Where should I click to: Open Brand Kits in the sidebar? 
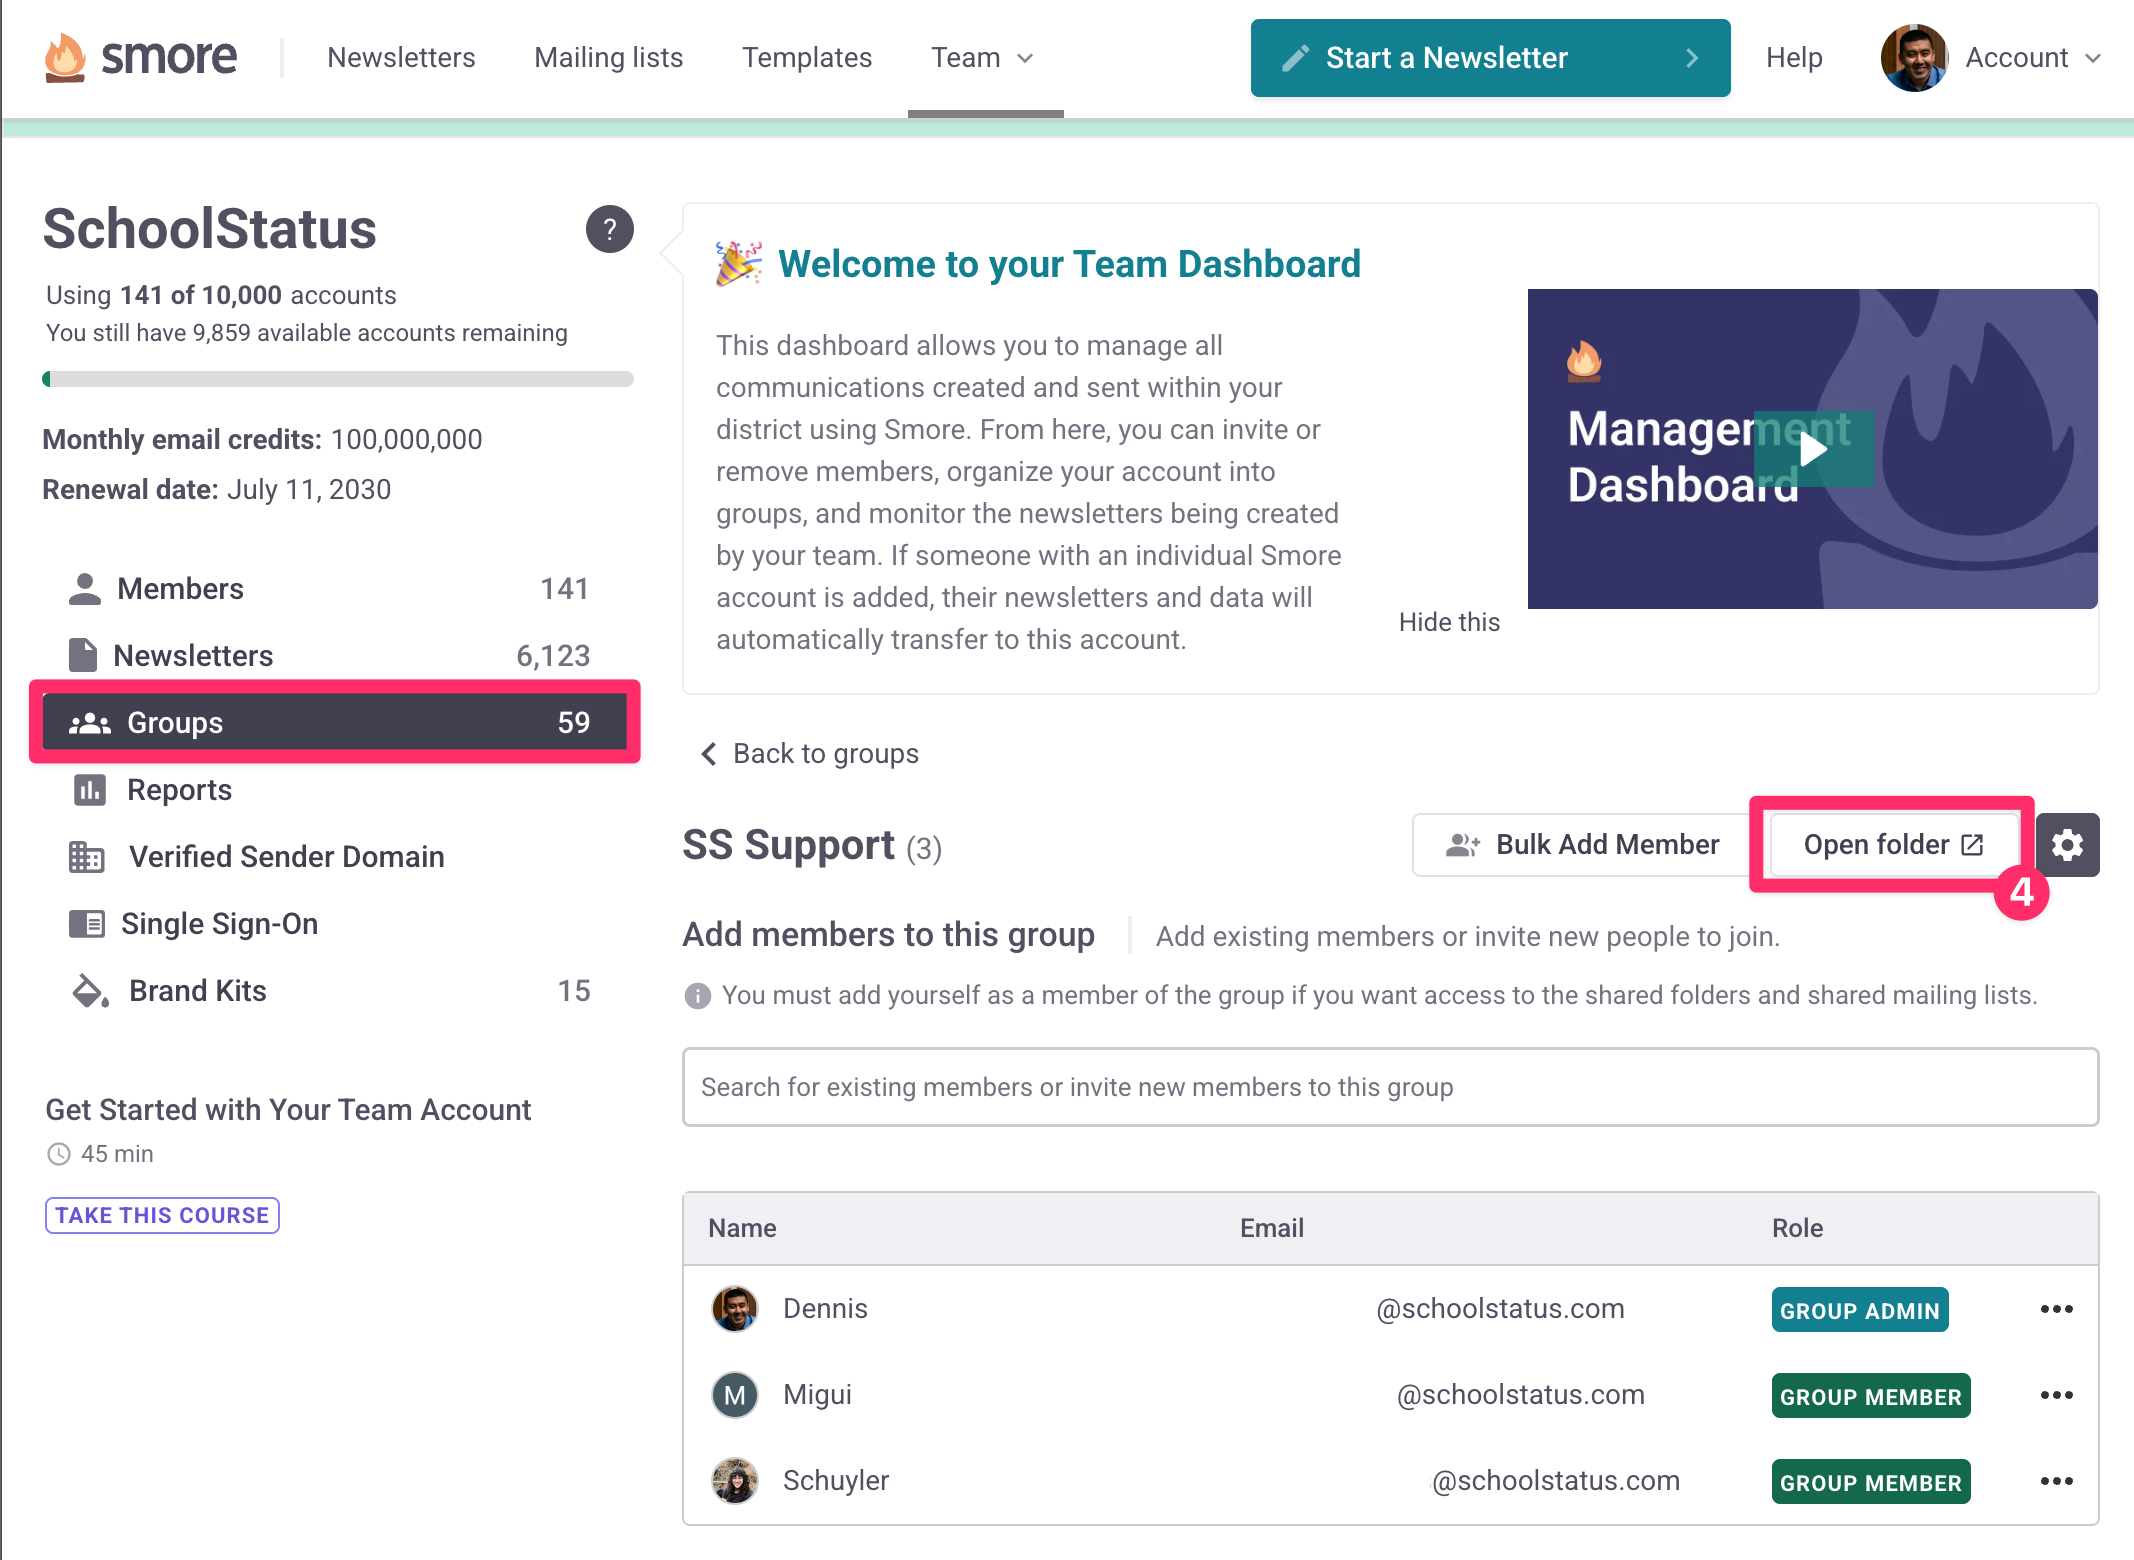pyautogui.click(x=197, y=991)
